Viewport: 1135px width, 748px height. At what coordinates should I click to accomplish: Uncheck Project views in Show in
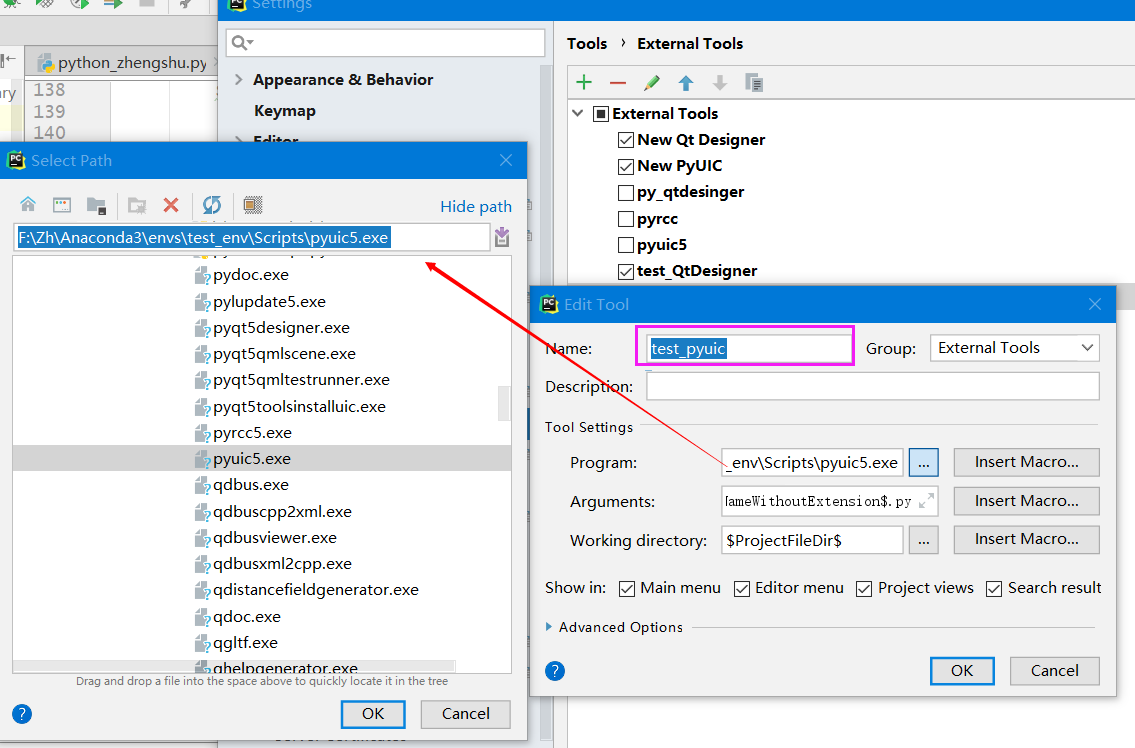pyautogui.click(x=864, y=589)
